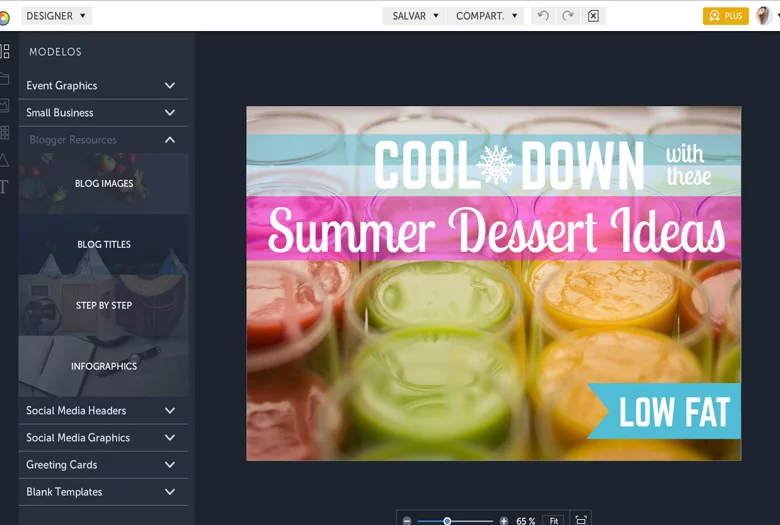Collapse the Blogger Resources category
This screenshot has height=525, width=780.
click(x=103, y=140)
